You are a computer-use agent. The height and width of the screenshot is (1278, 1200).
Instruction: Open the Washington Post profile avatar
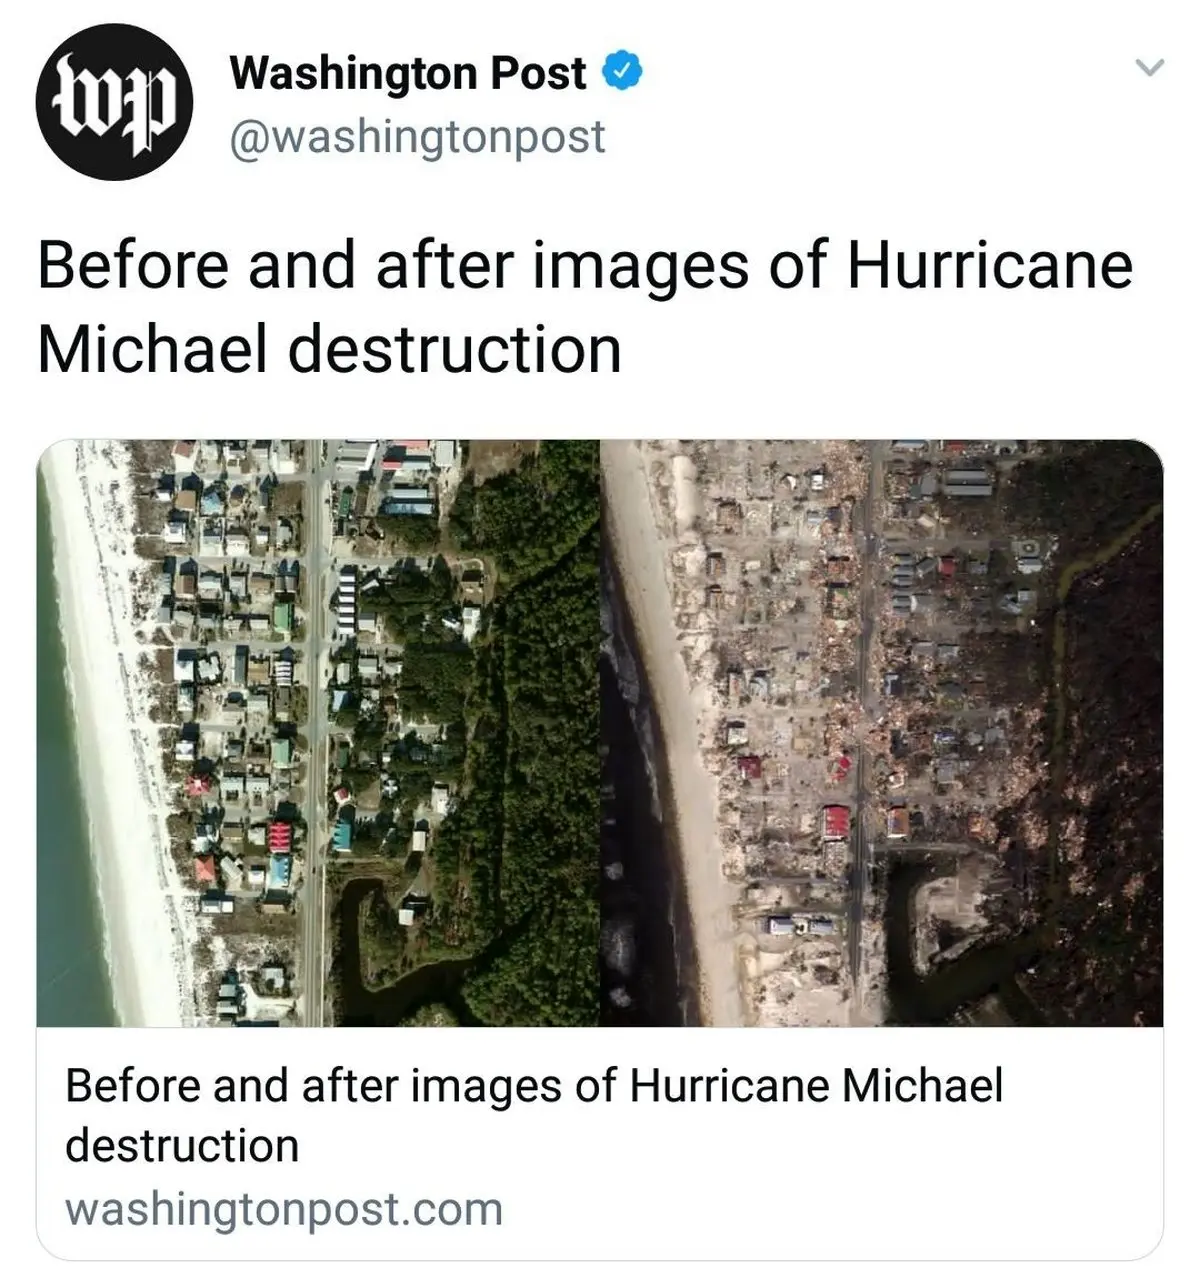click(x=113, y=102)
